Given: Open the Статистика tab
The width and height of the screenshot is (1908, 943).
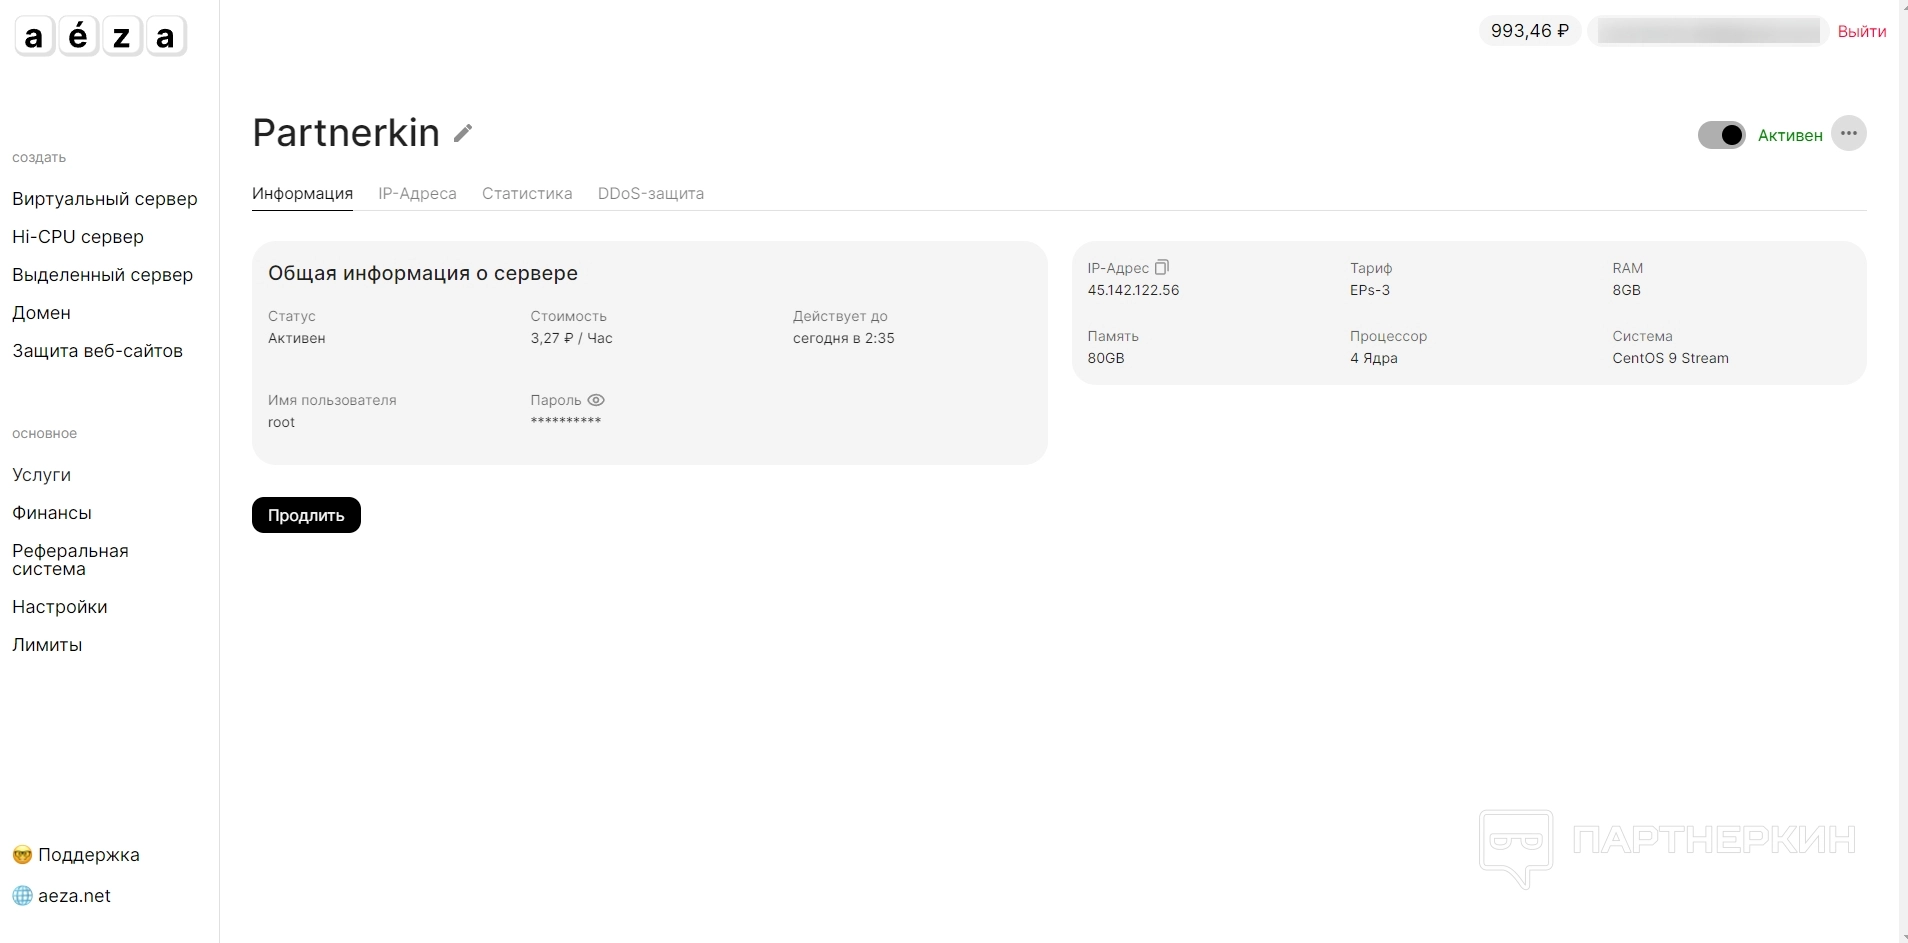Looking at the screenshot, I should (x=527, y=194).
